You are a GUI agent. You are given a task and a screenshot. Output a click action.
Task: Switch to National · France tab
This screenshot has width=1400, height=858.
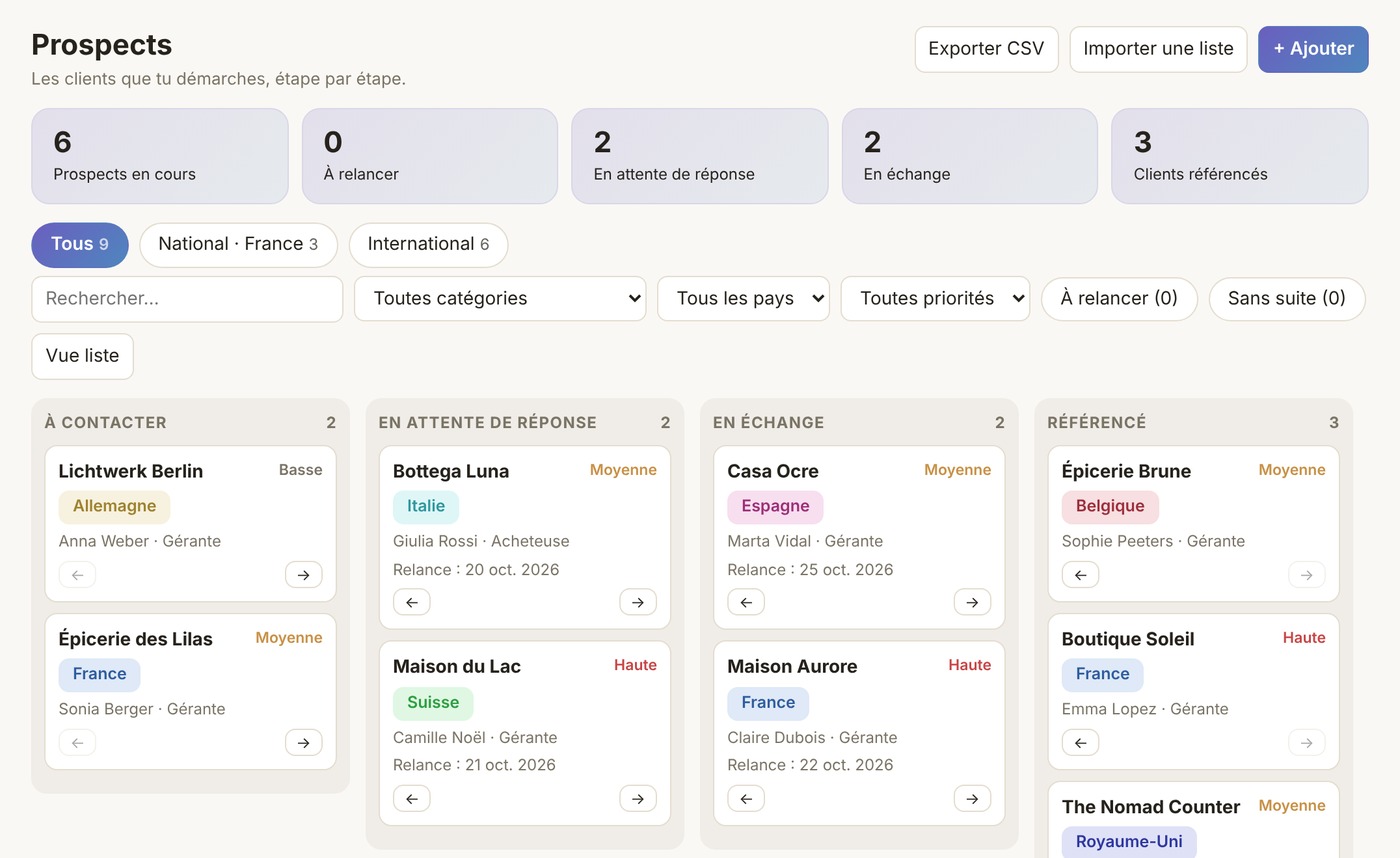(238, 245)
